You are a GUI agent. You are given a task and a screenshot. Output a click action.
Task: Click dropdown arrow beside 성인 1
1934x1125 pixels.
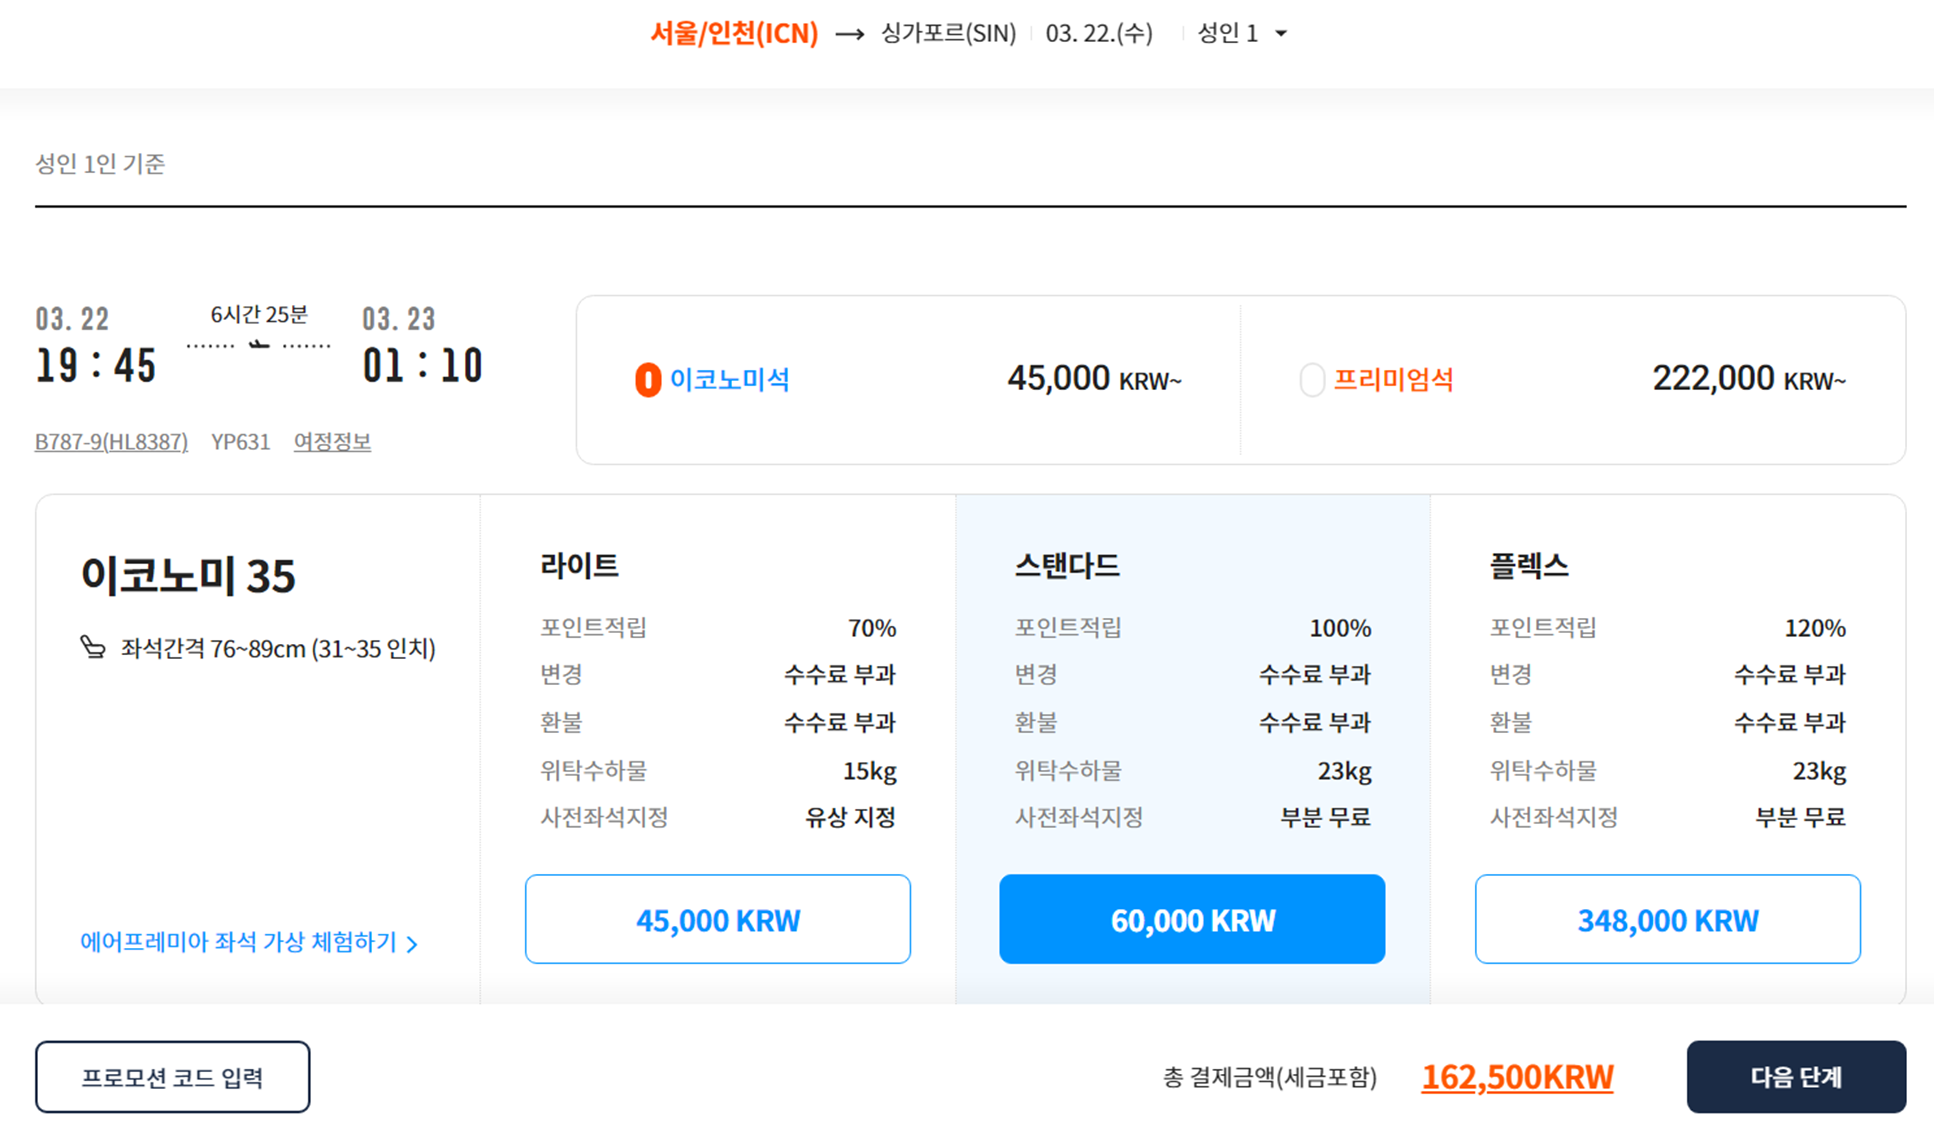(1281, 34)
